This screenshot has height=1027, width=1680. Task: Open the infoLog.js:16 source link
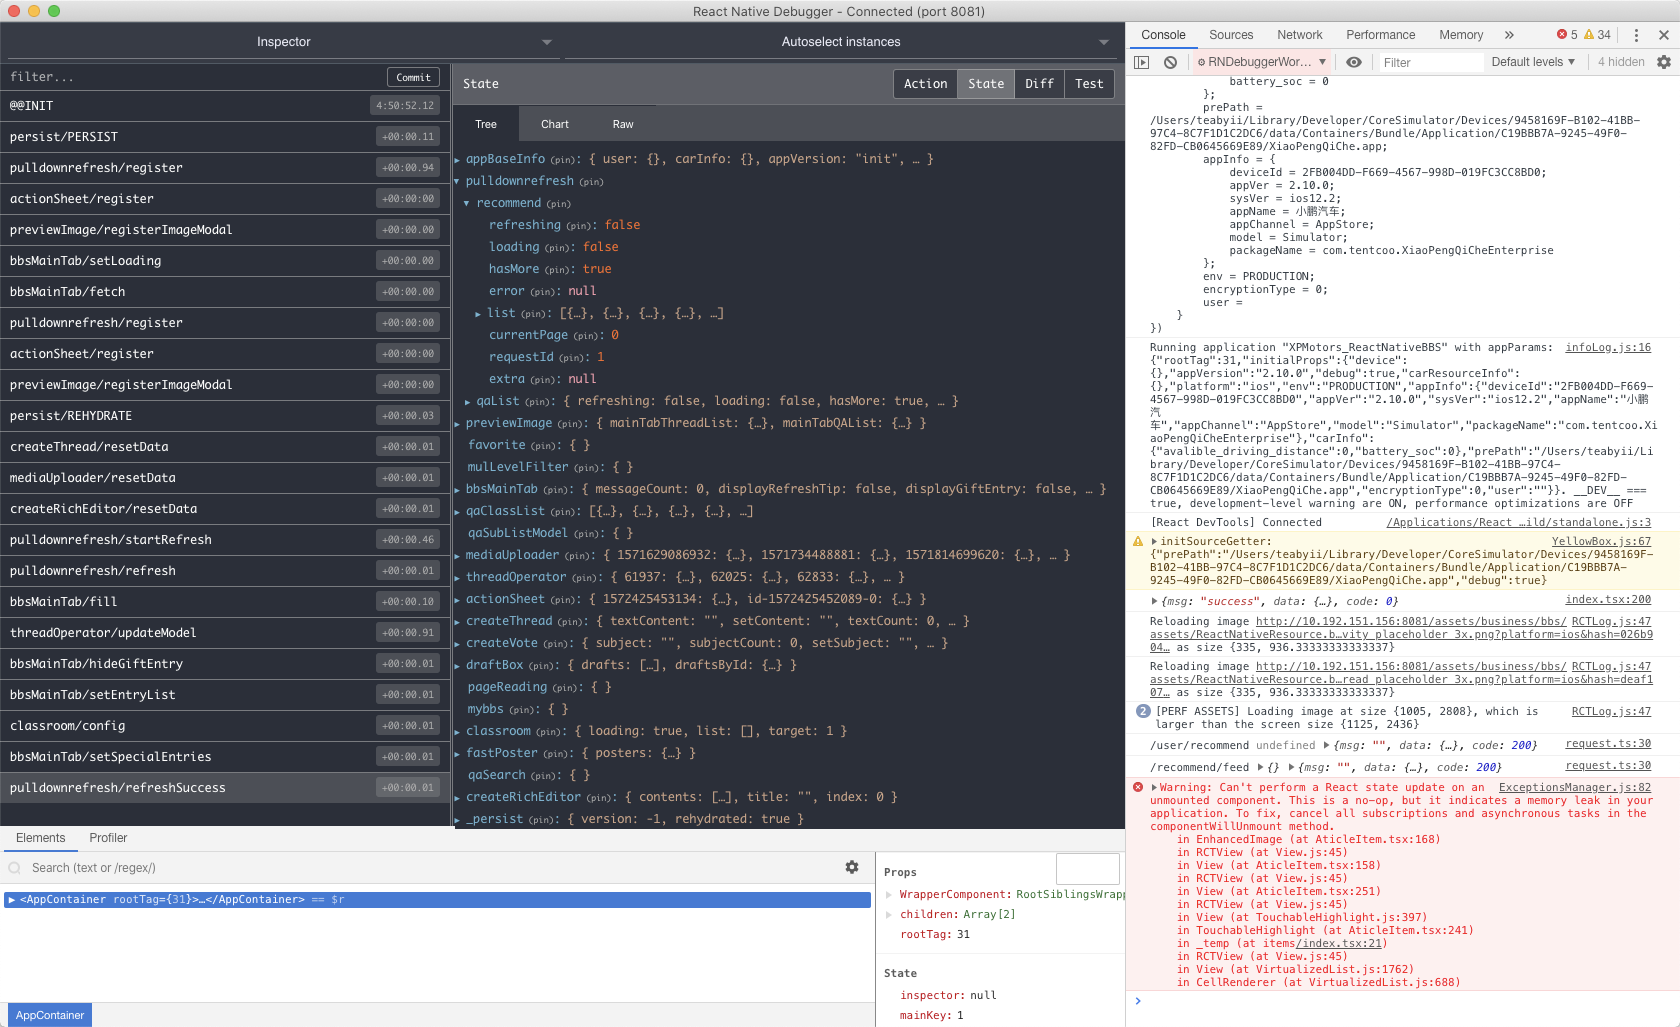coord(1608,348)
